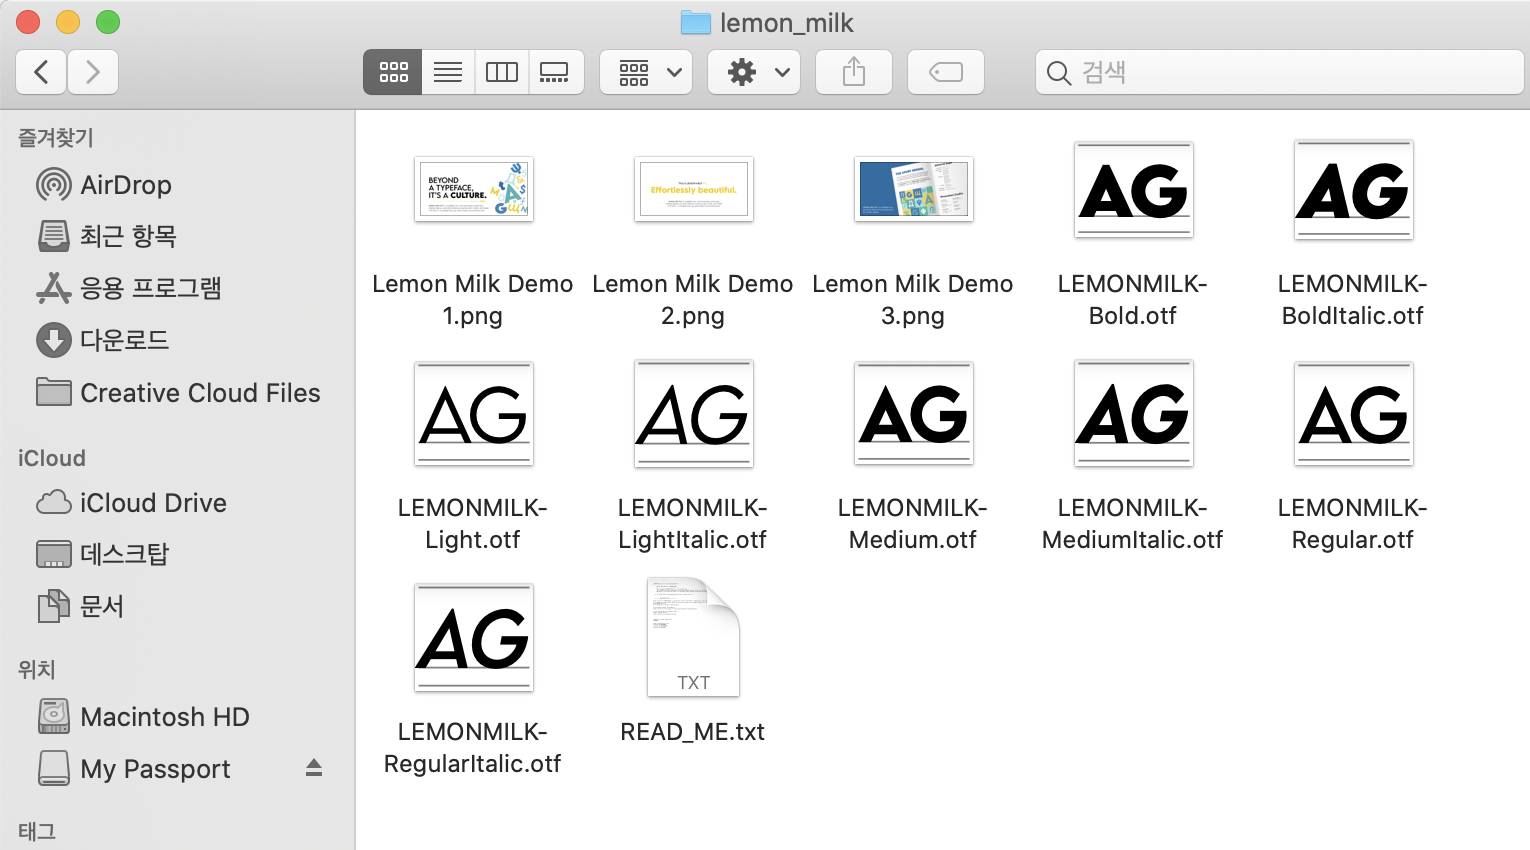Click the file name label "LEMONMILK-Regular.otf"
Screen dimensions: 1530x850
1353,524
